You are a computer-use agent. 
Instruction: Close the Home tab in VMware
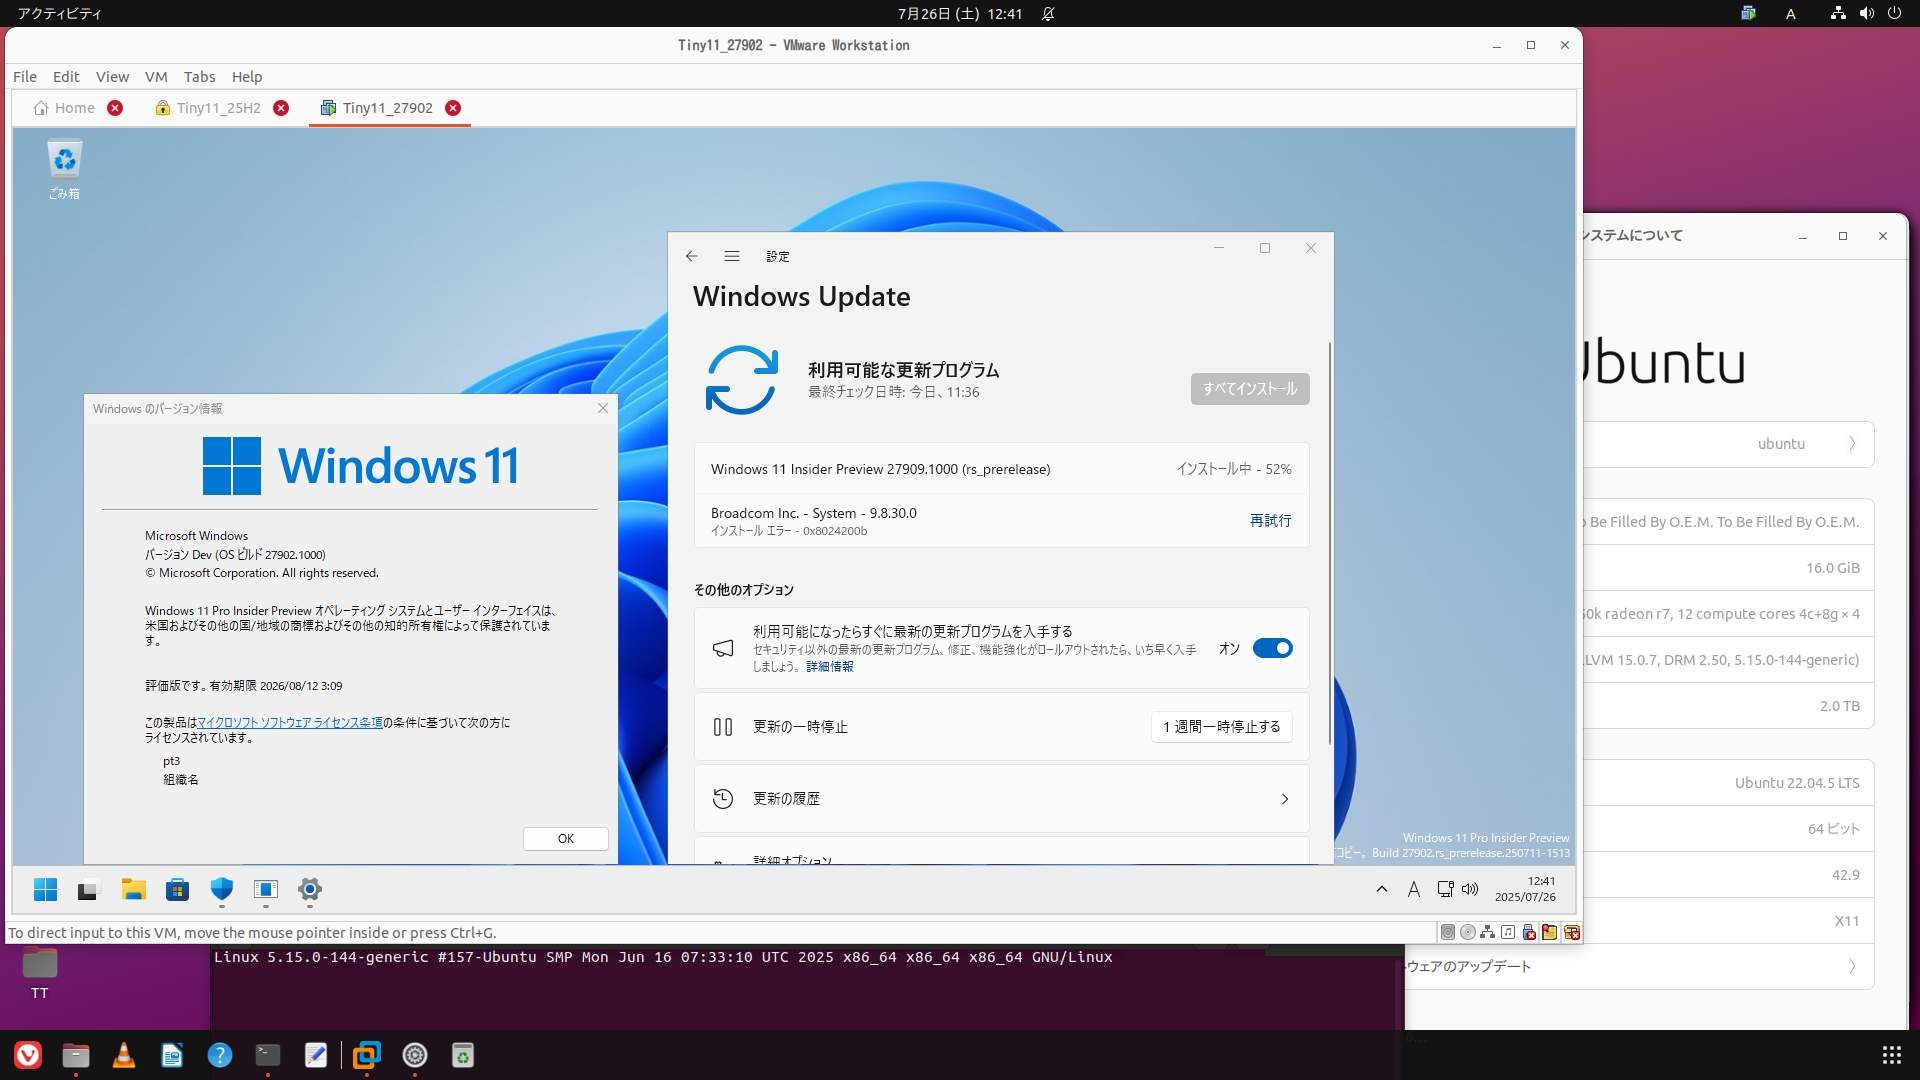(x=115, y=108)
